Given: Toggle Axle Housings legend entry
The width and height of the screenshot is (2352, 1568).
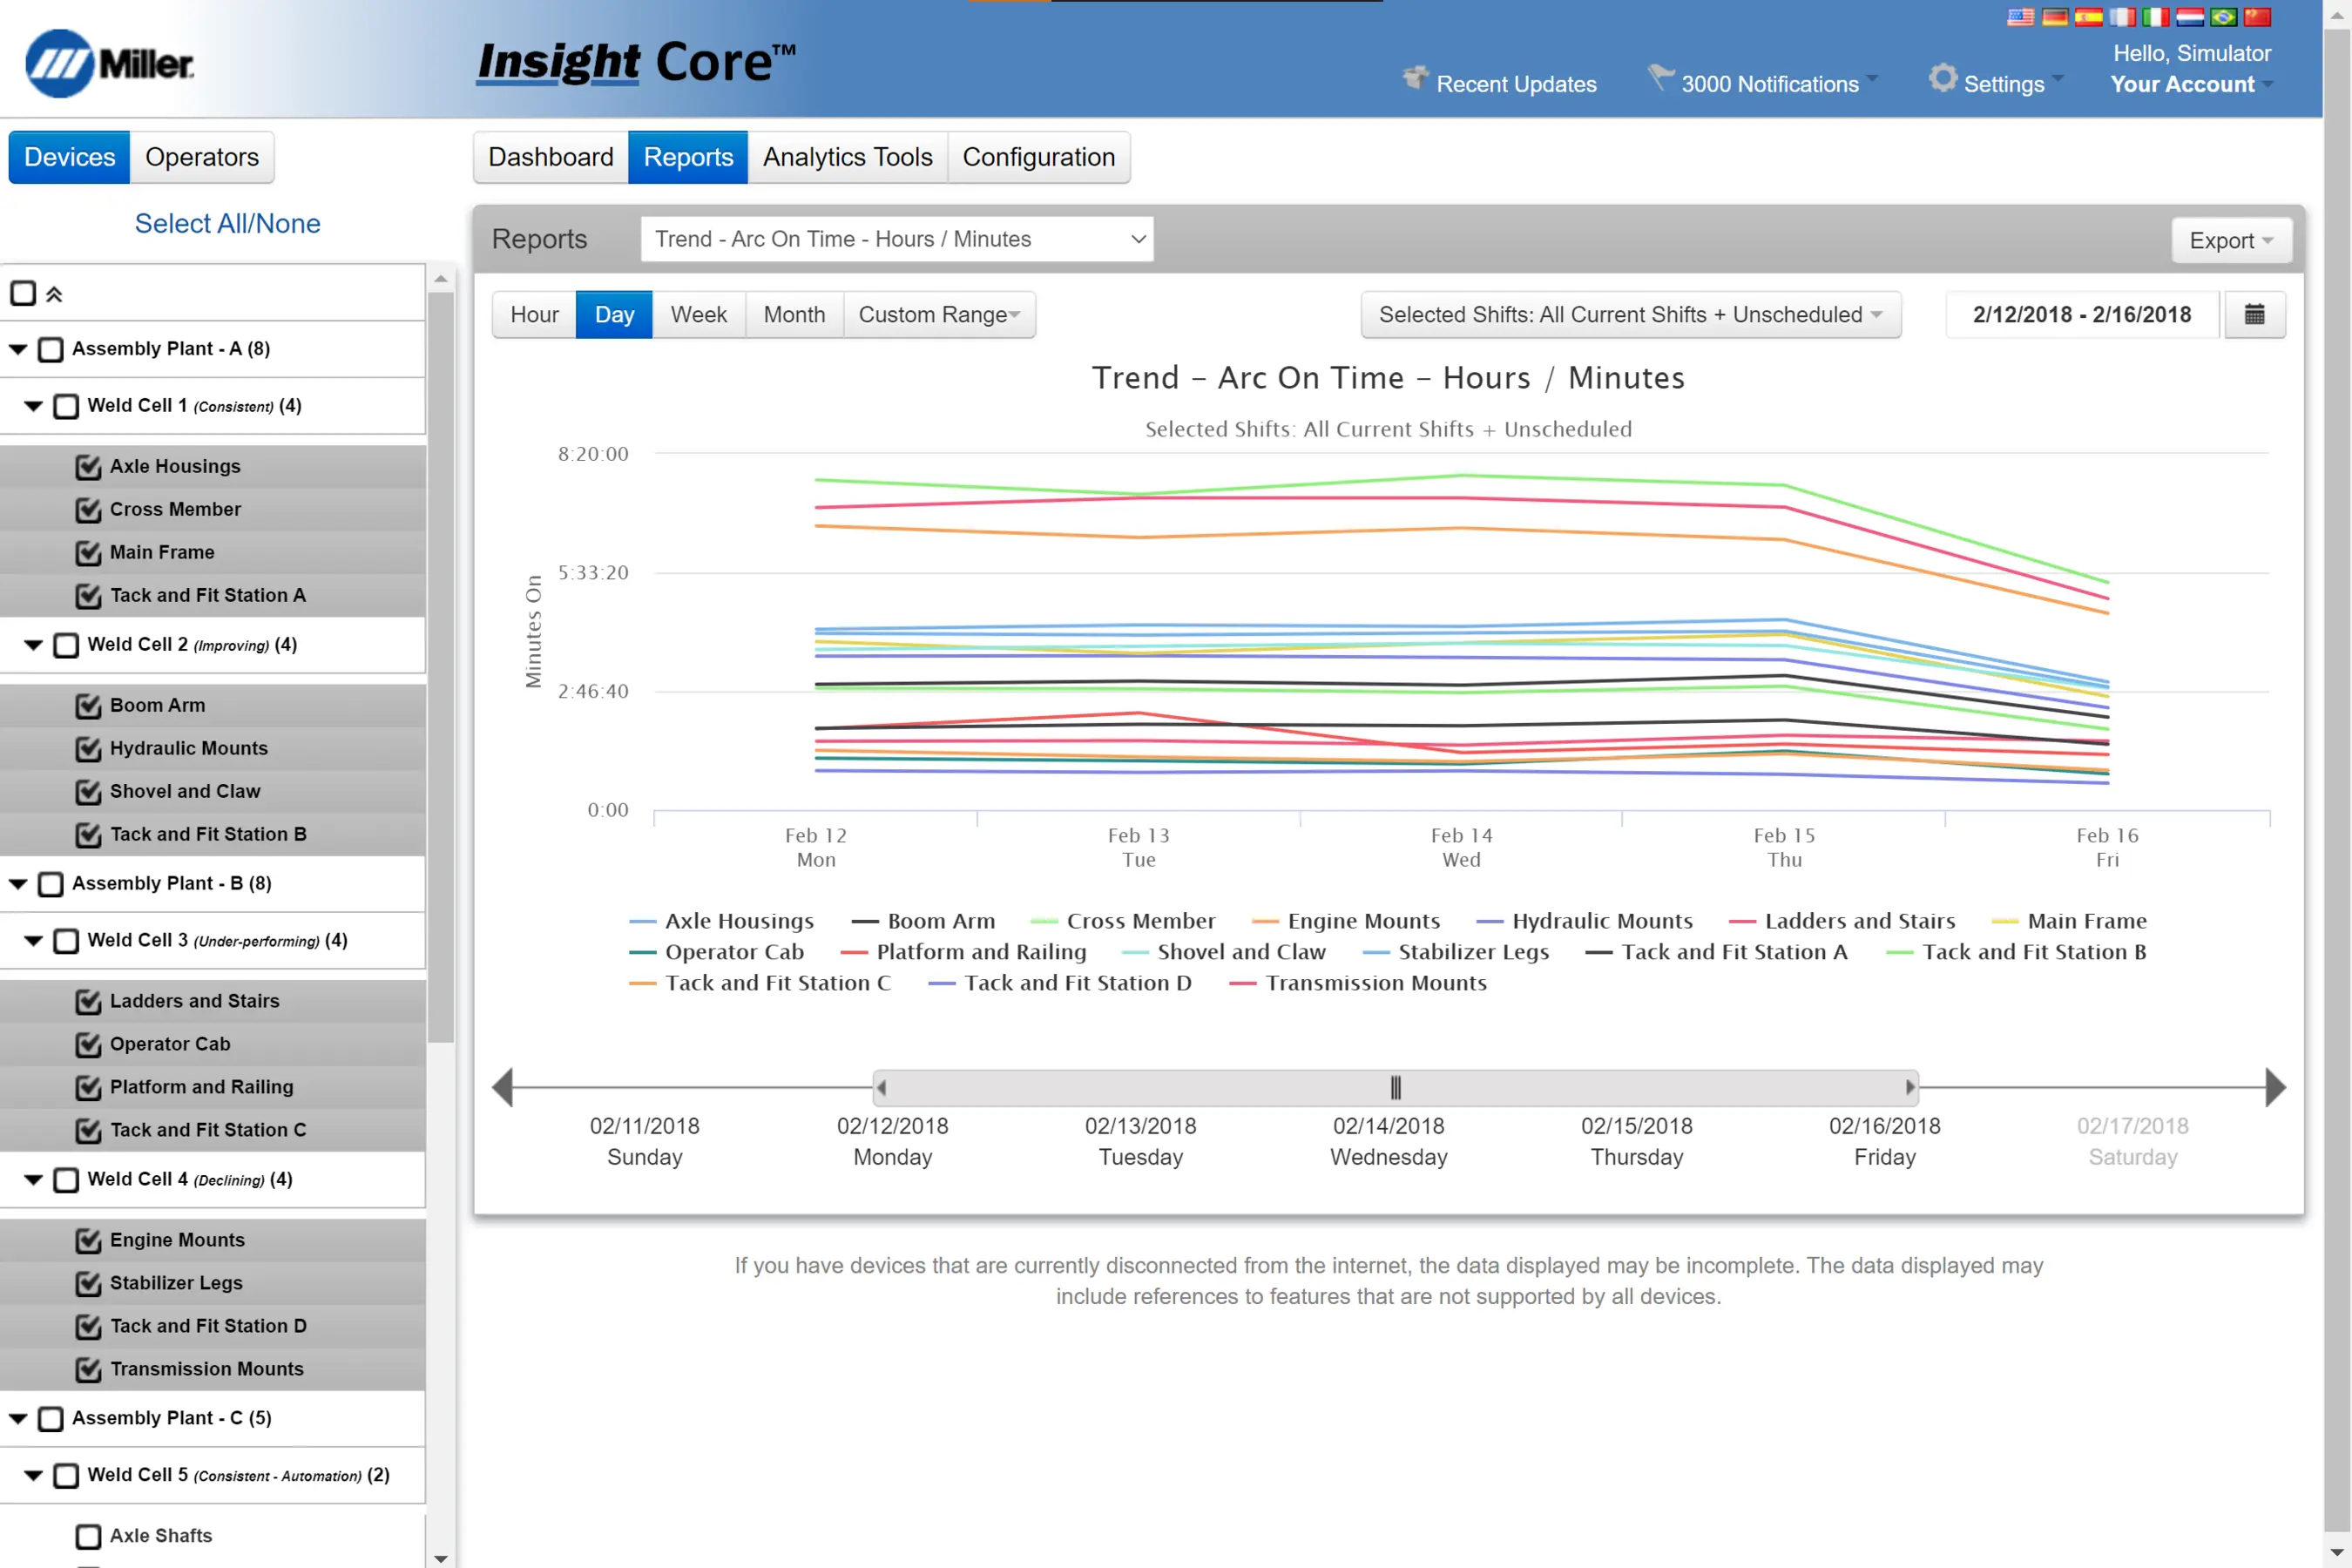Looking at the screenshot, I should pyautogui.click(x=721, y=921).
